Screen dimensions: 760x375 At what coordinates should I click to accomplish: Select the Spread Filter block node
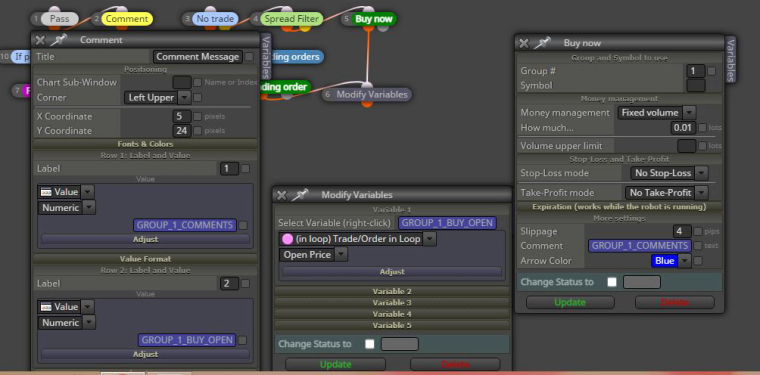coord(292,19)
